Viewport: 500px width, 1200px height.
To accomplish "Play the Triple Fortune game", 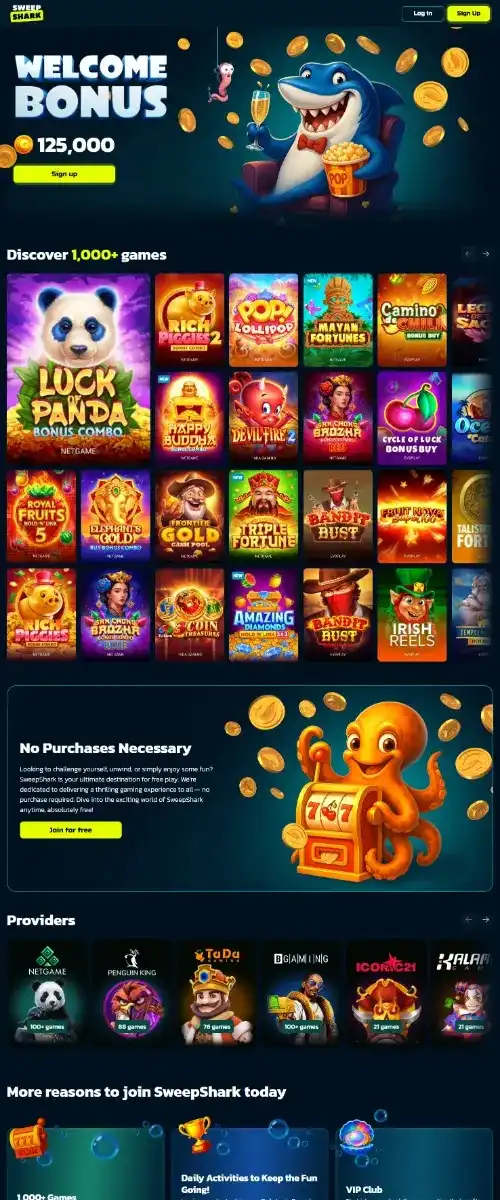I will click(x=264, y=516).
